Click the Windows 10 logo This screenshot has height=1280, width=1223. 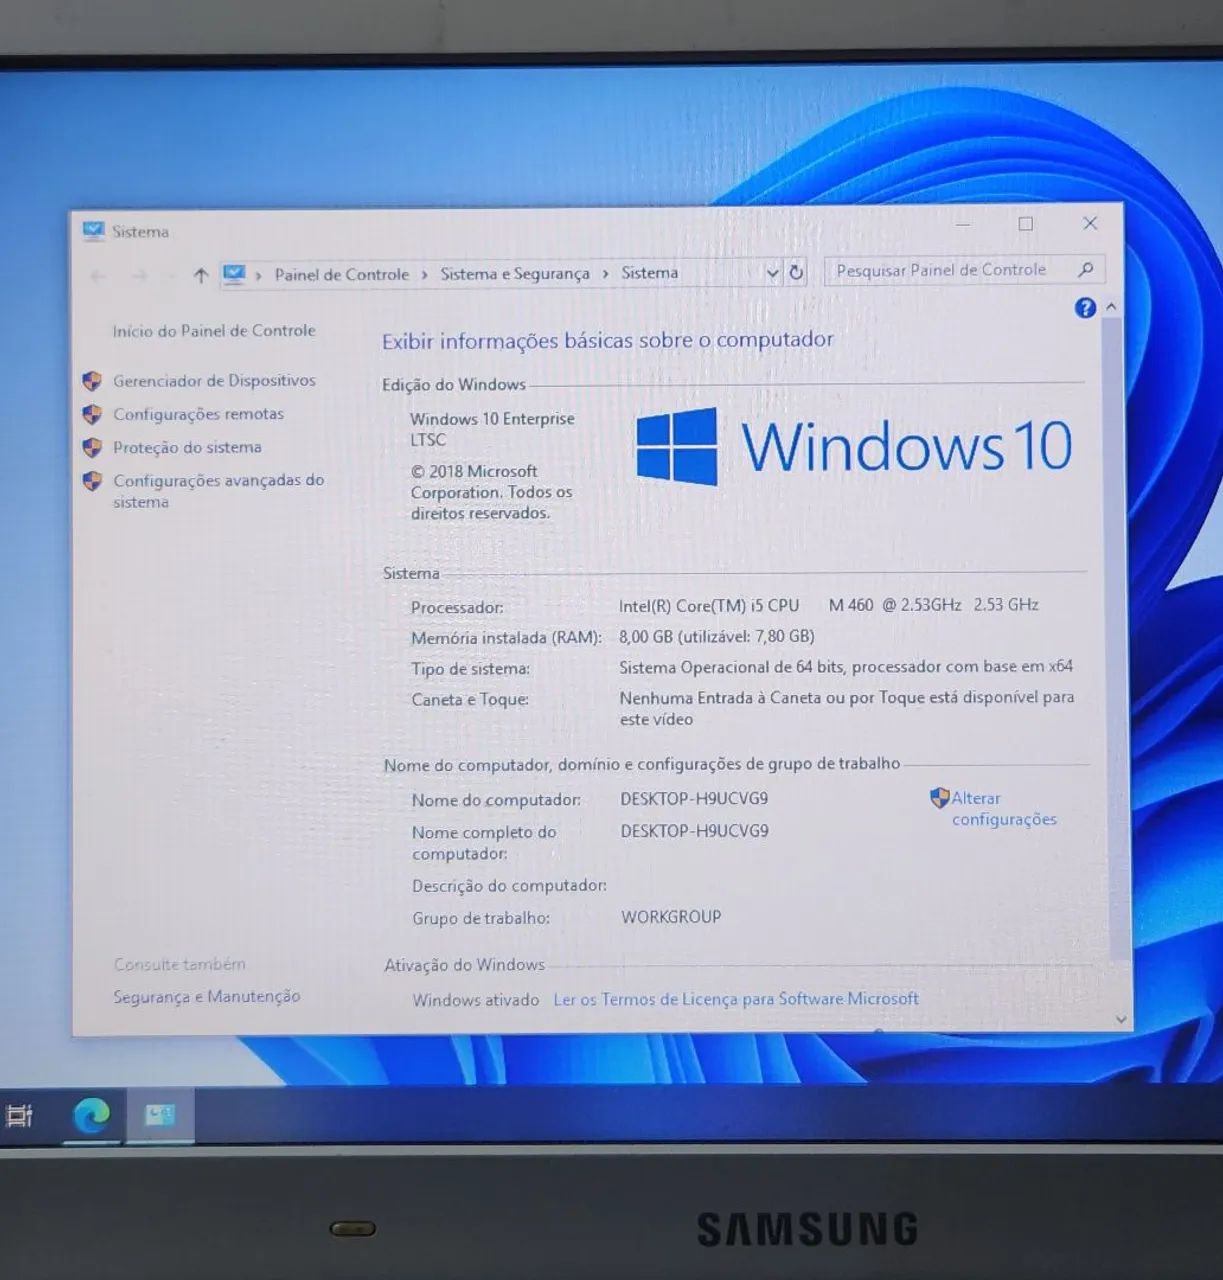854,446
